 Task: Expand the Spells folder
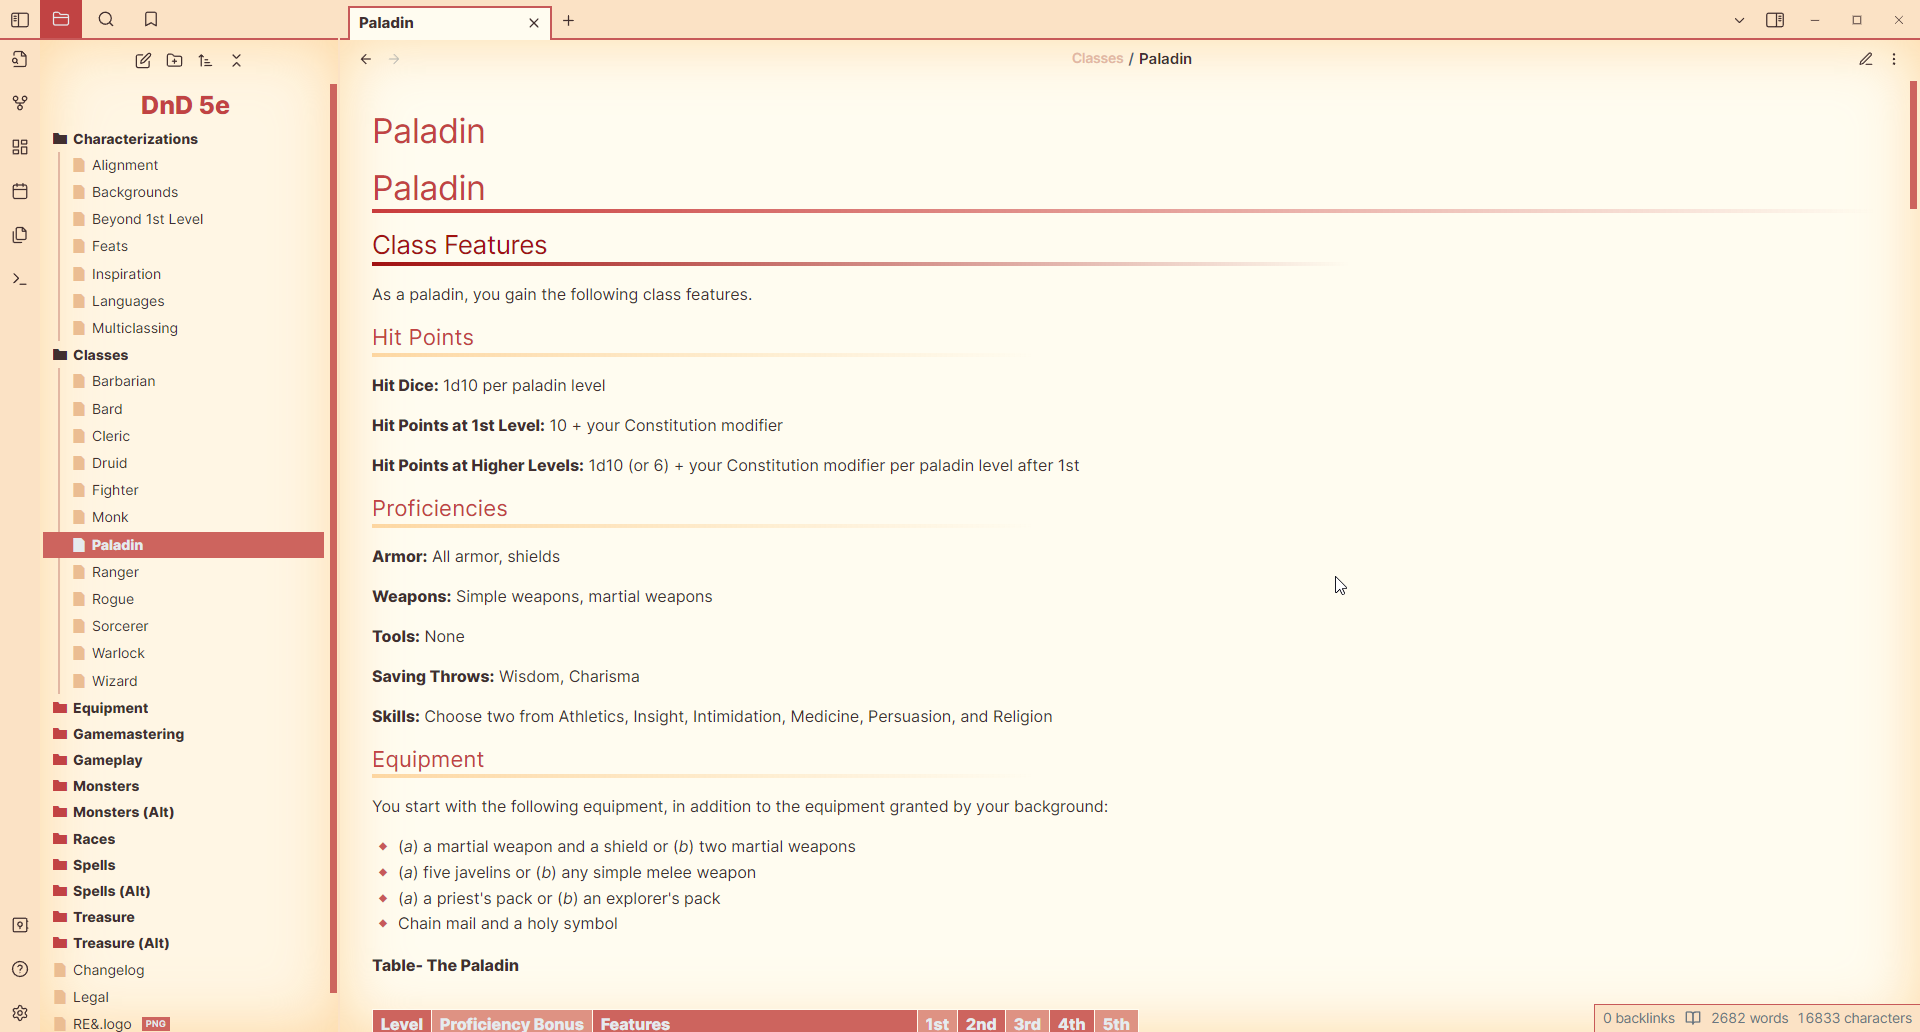(94, 865)
